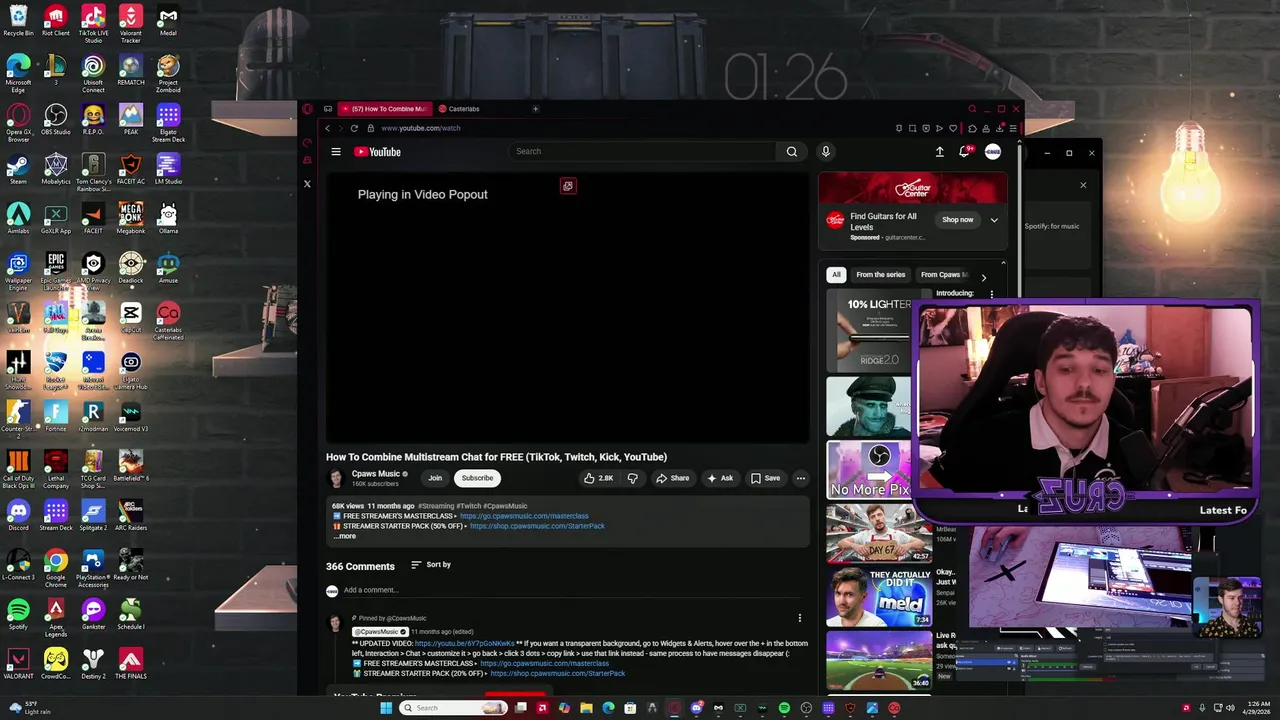Open the shop.cpawsmusic.com/StarterPack description link
Screen dimensions: 1280x720
tap(537, 526)
